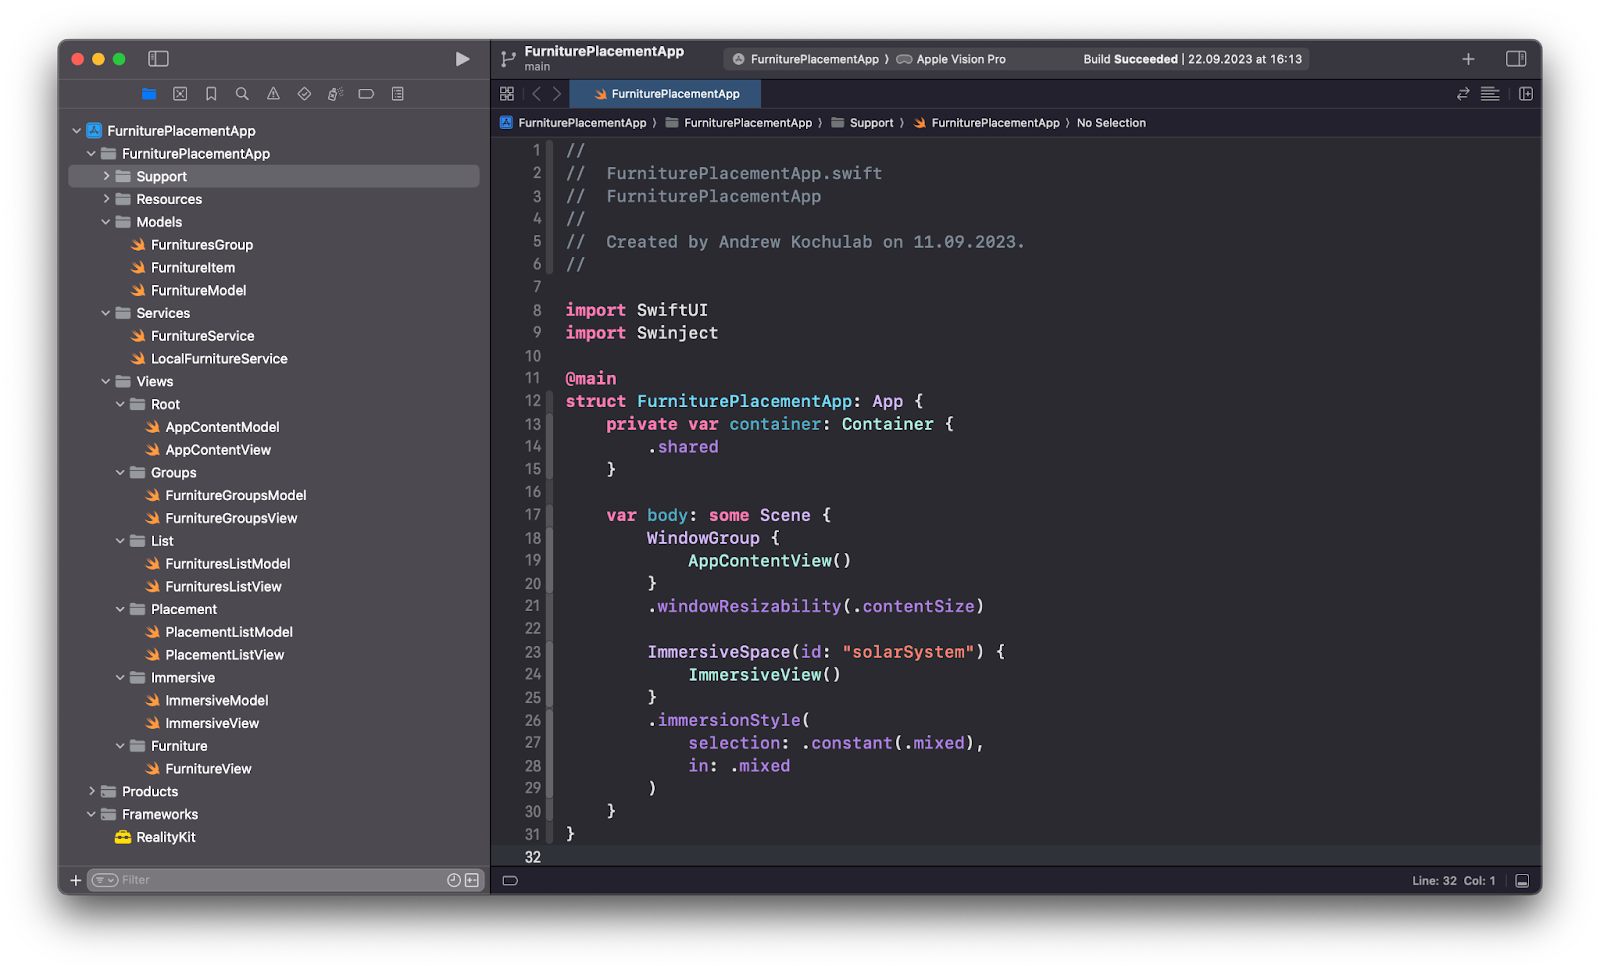This screenshot has width=1600, height=971.
Task: Click No Selection in the jump bar
Action: (x=1111, y=123)
